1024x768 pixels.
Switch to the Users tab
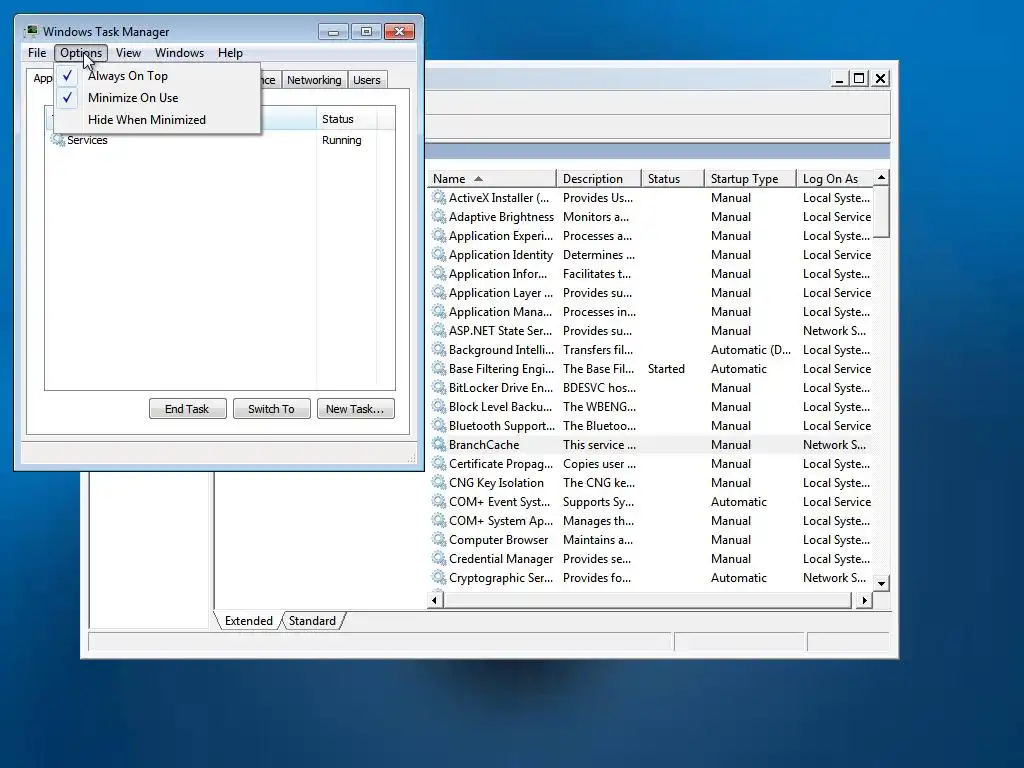coord(367,80)
